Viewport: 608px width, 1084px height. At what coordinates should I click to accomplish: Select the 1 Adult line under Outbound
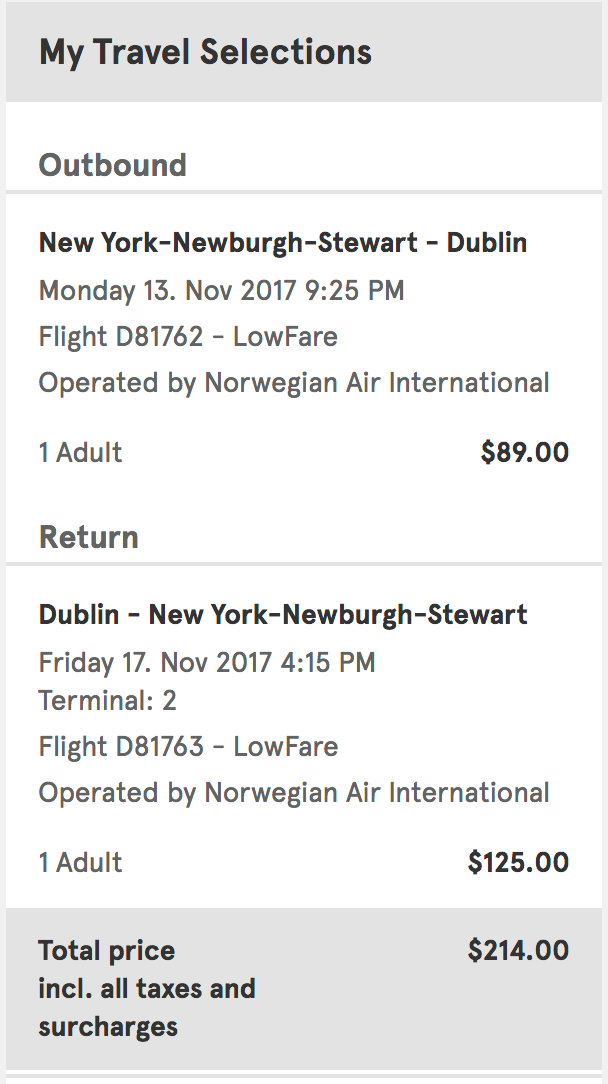pyautogui.click(x=81, y=453)
